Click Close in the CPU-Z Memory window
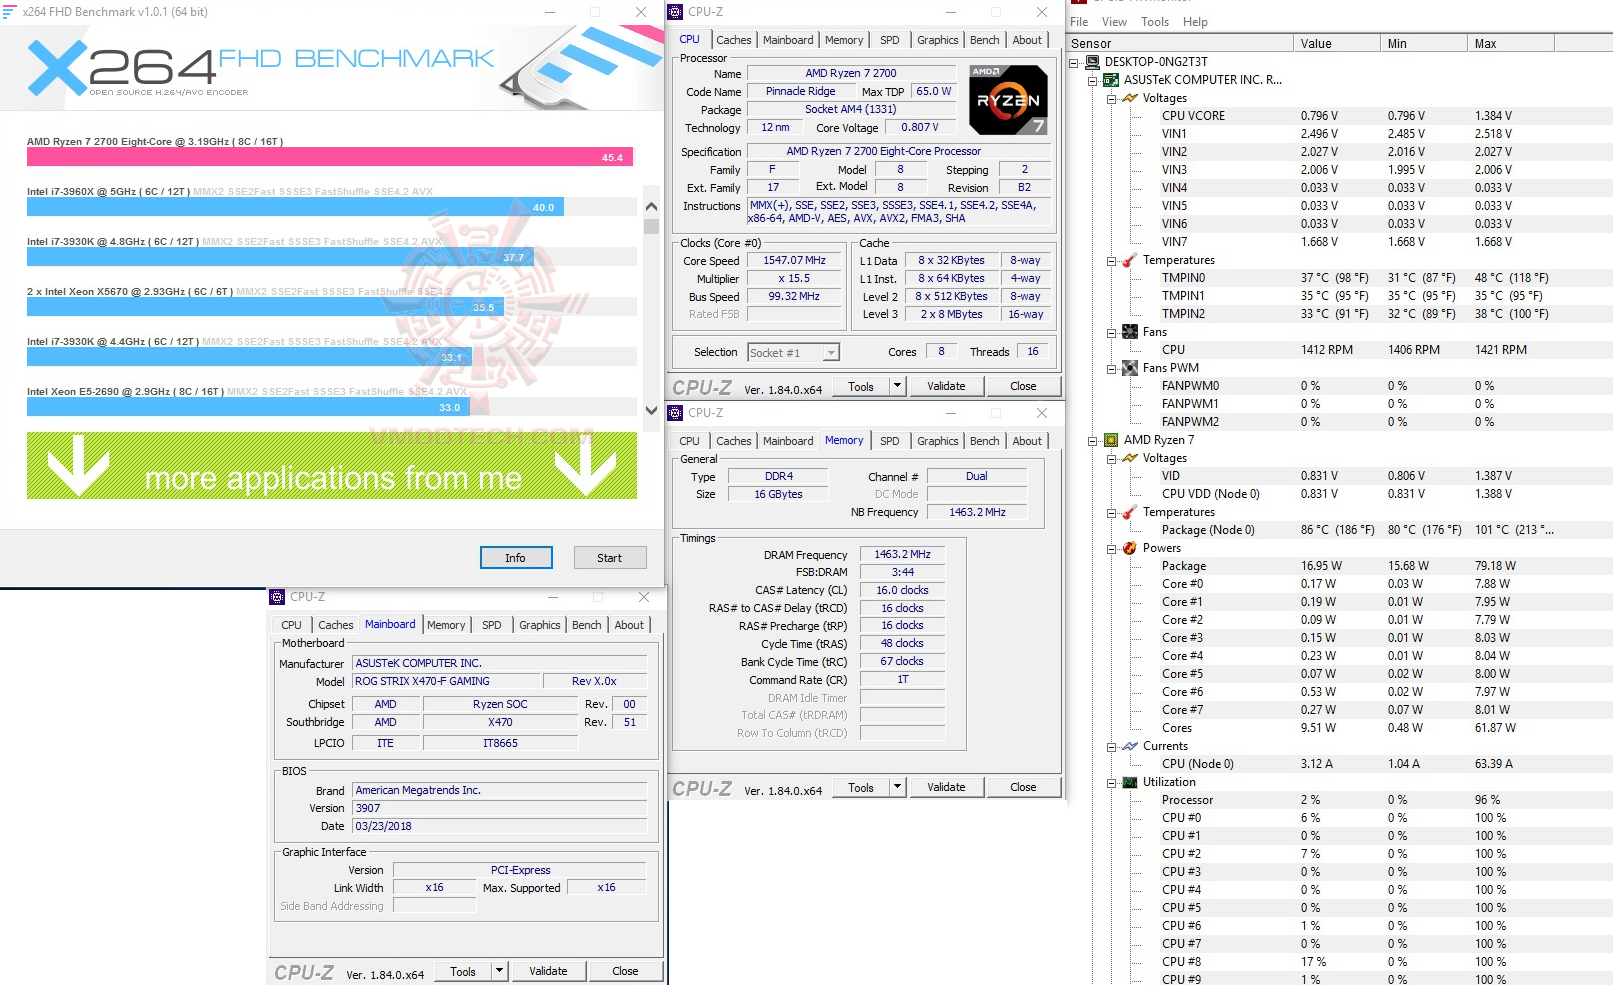 pos(1023,787)
